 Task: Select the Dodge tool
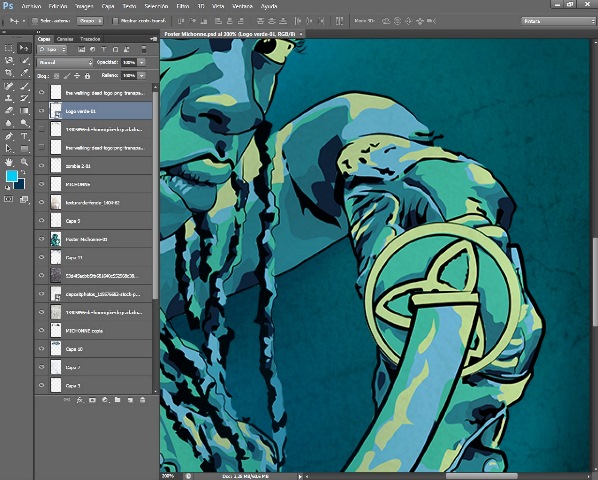[24, 123]
